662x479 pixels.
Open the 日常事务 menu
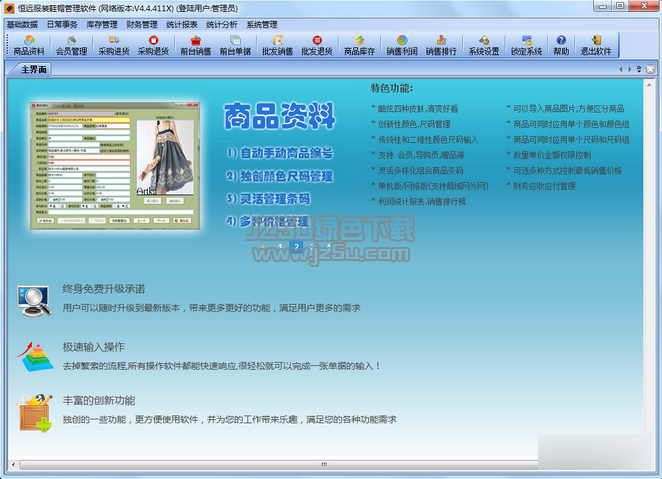[x=62, y=24]
